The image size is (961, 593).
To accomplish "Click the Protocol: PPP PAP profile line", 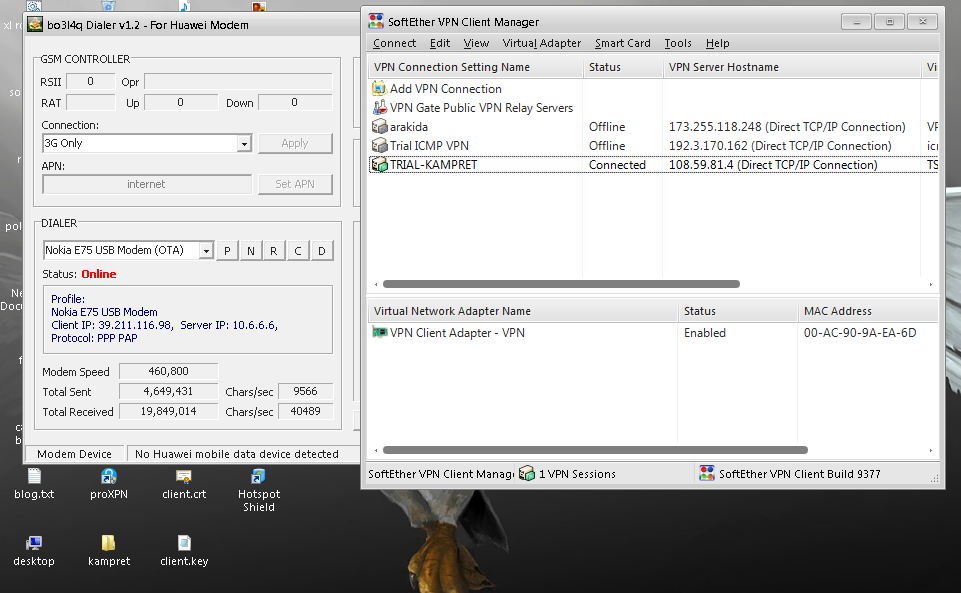I will 94,338.
